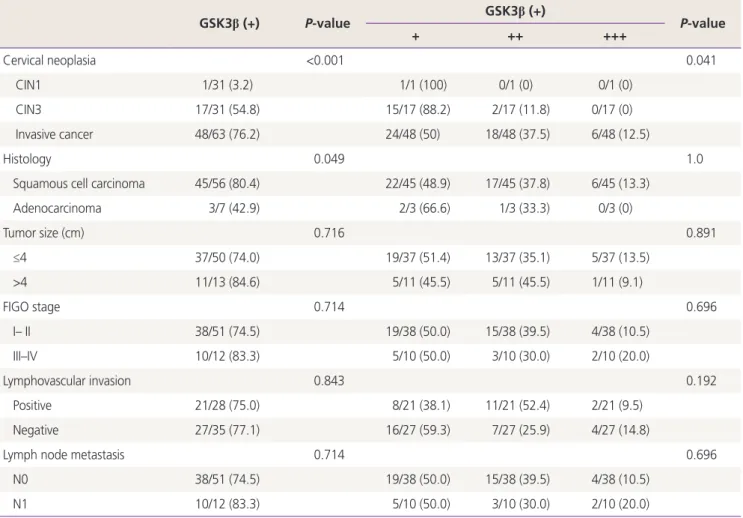Click the Adenocarcinoma row label
Screen dimensions: 743x518
(57, 209)
